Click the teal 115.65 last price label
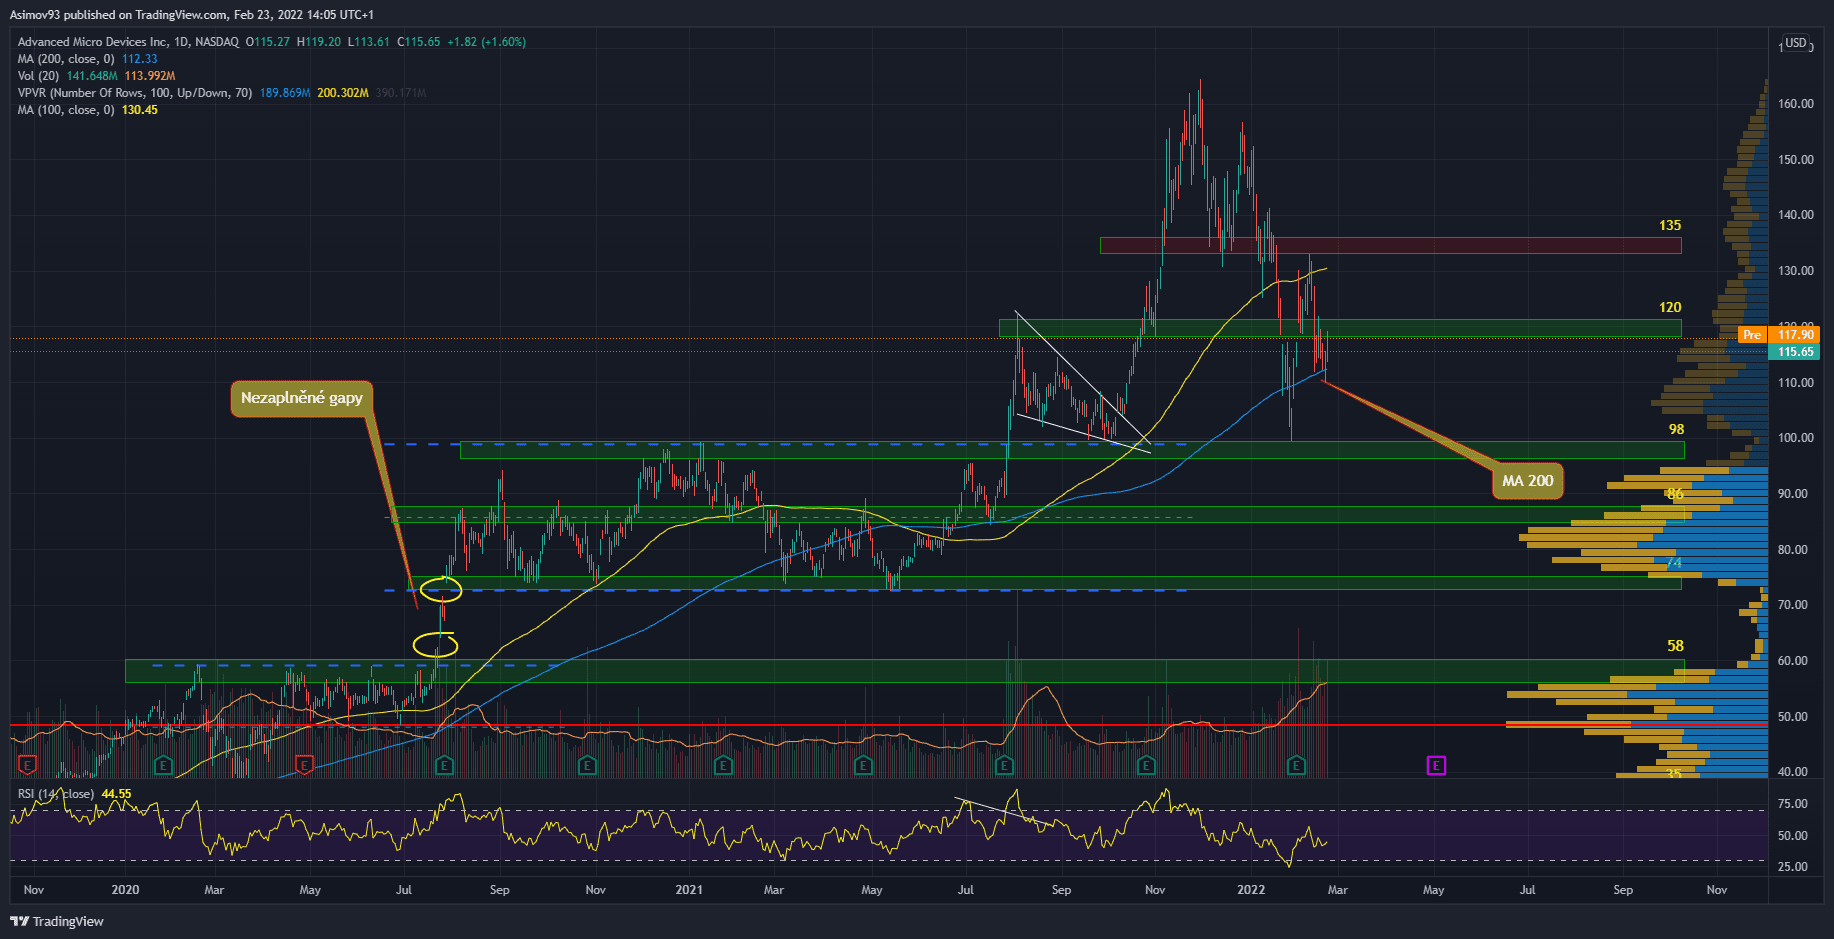 [1794, 352]
